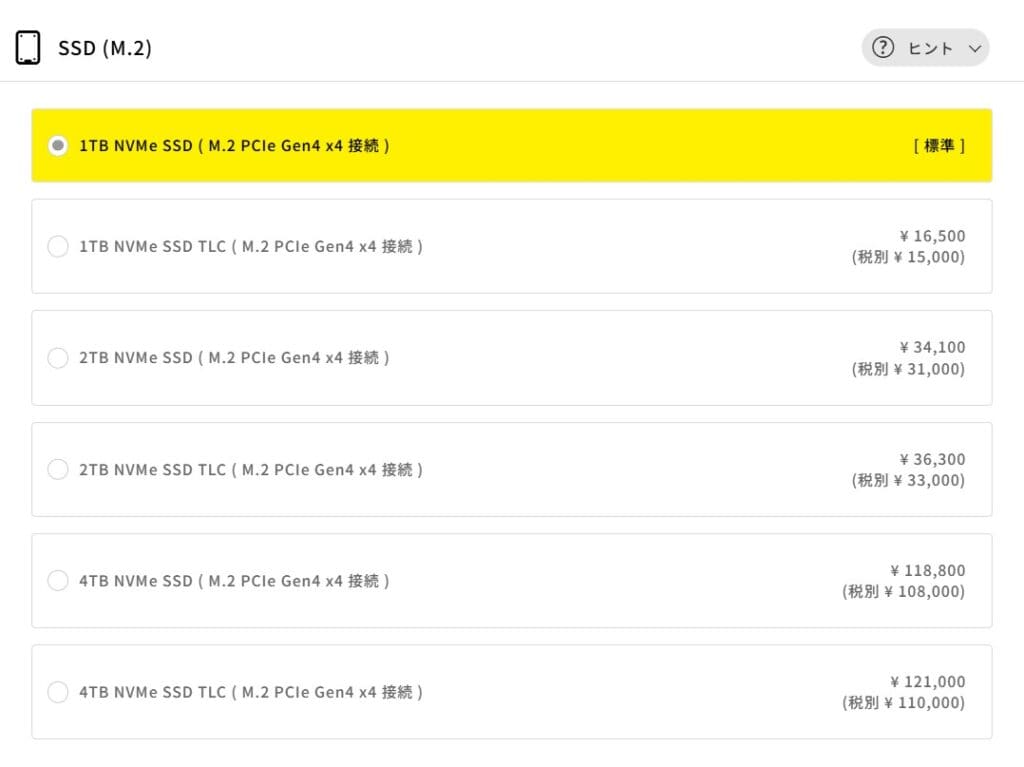Pick the 2TB NVMe SSD TLC radio button
This screenshot has height=767, width=1024.
[x=58, y=469]
